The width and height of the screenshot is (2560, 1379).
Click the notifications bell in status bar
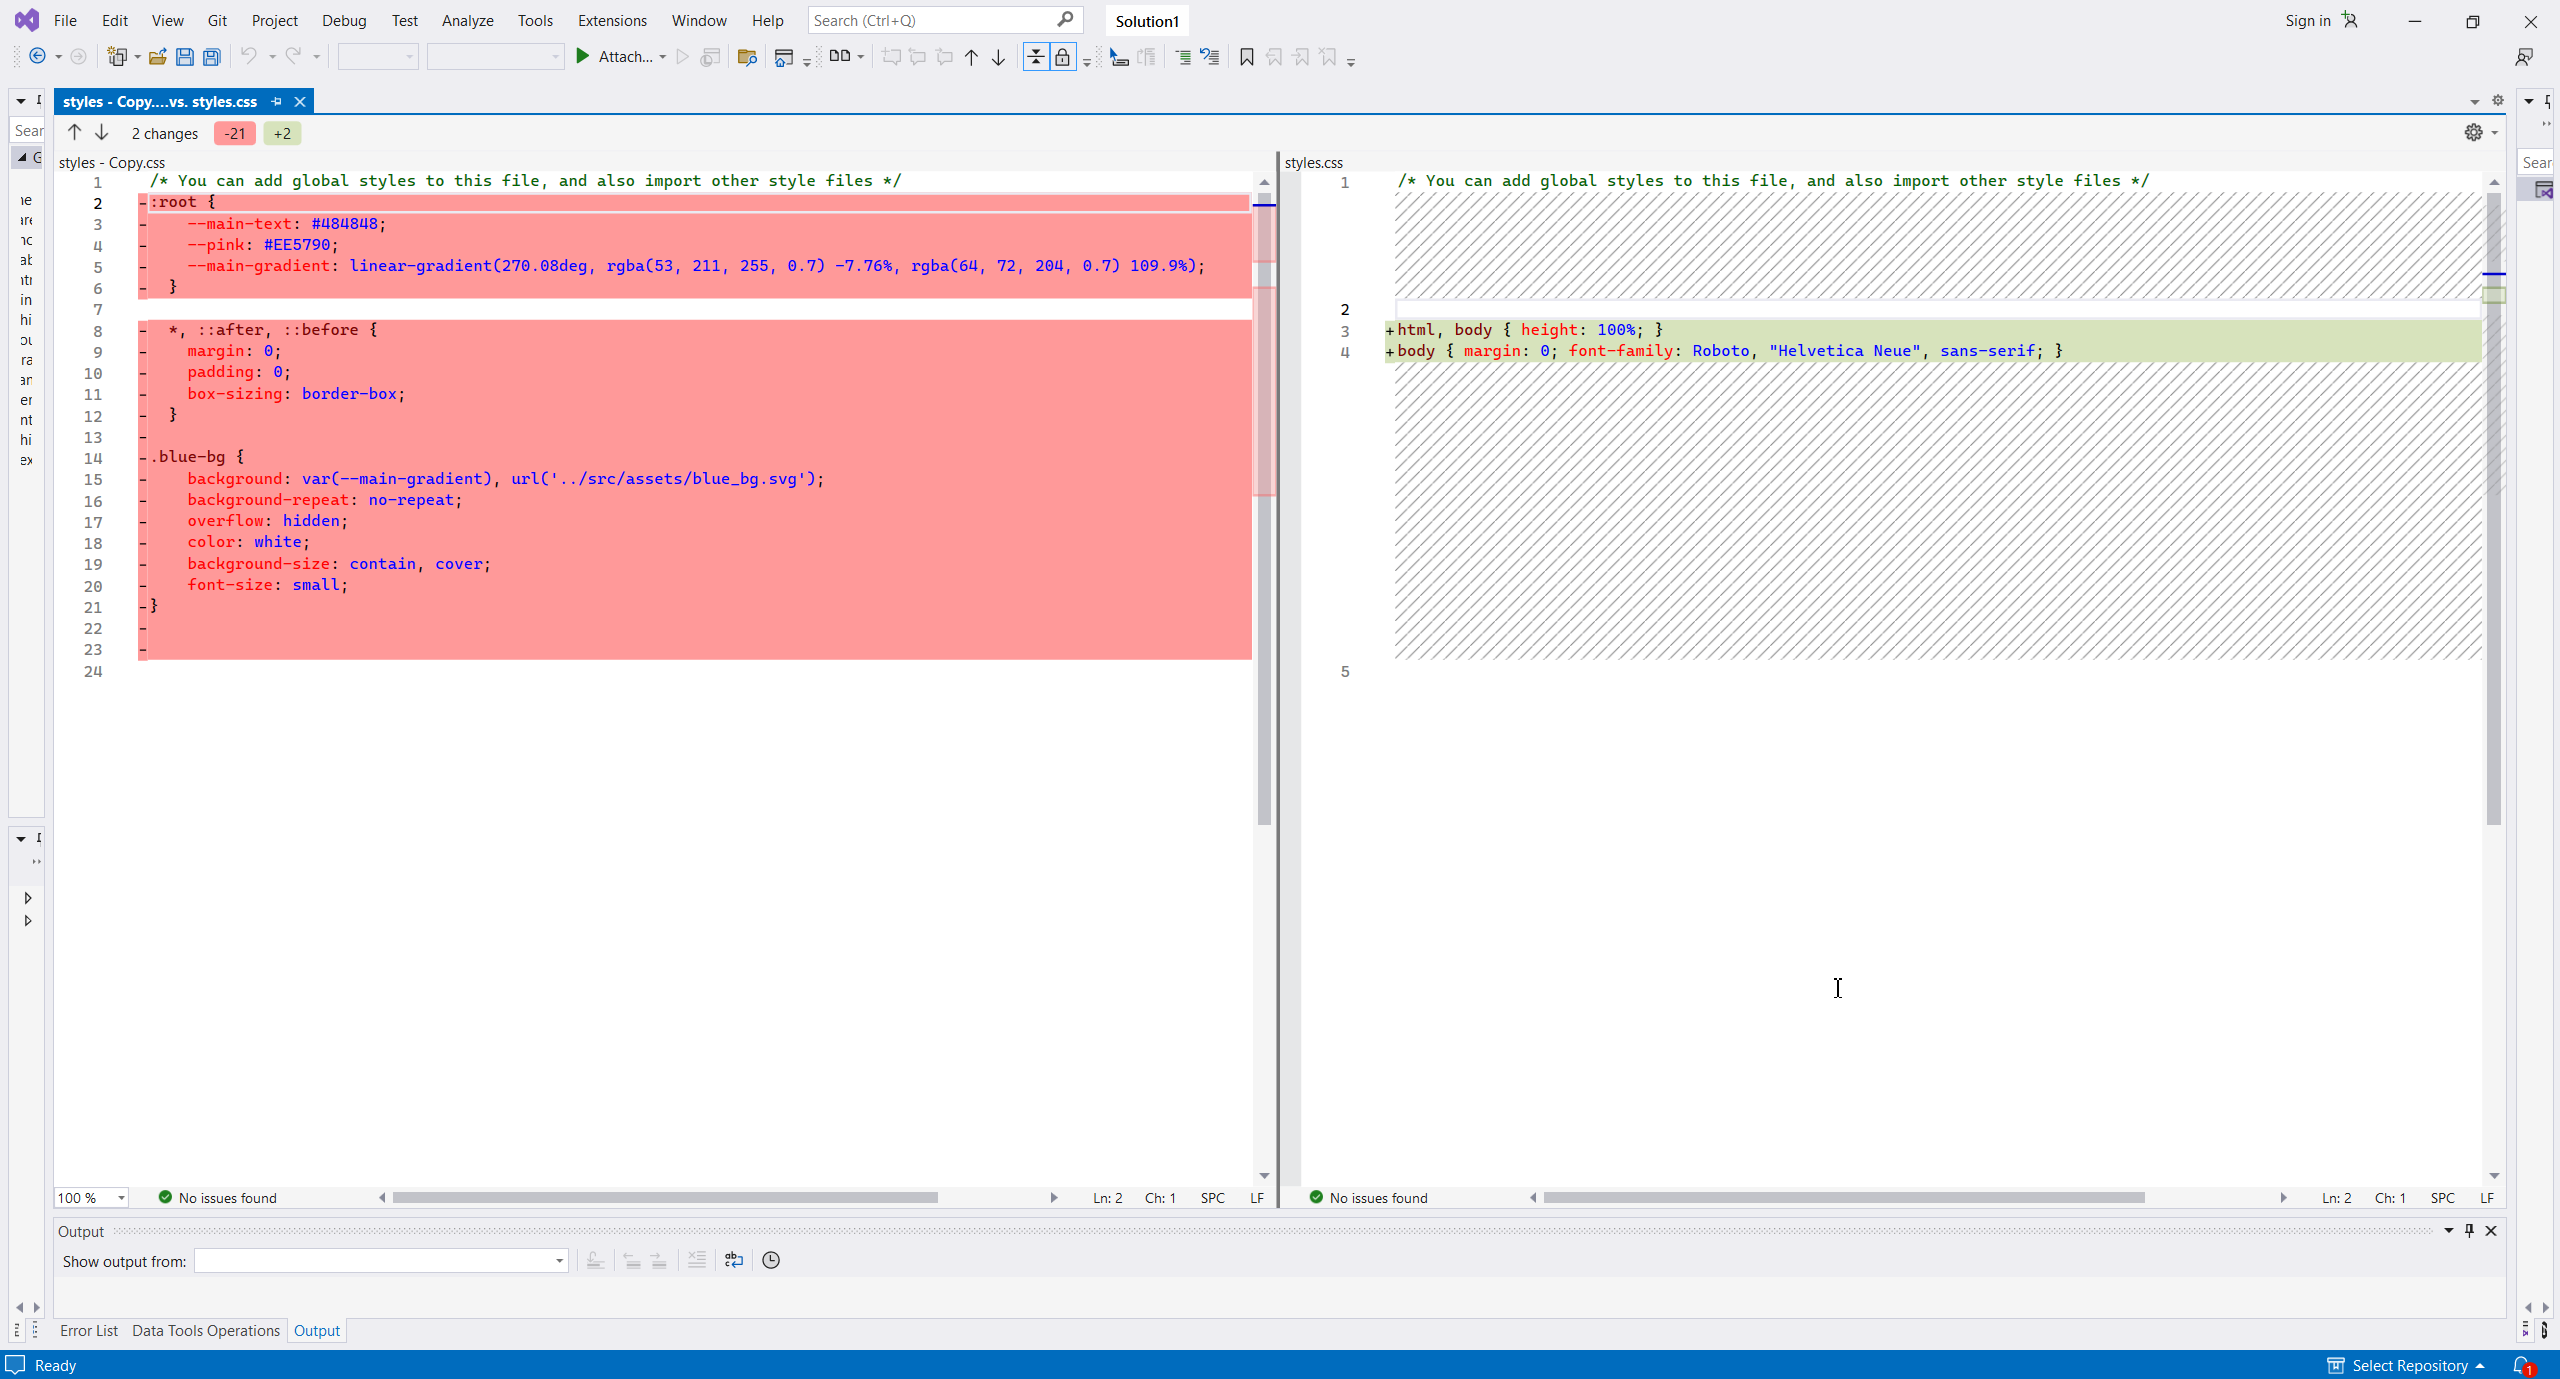2521,1365
